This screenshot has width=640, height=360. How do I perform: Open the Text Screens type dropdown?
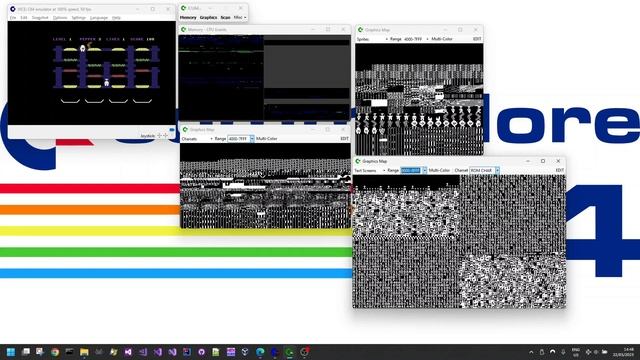[370, 171]
